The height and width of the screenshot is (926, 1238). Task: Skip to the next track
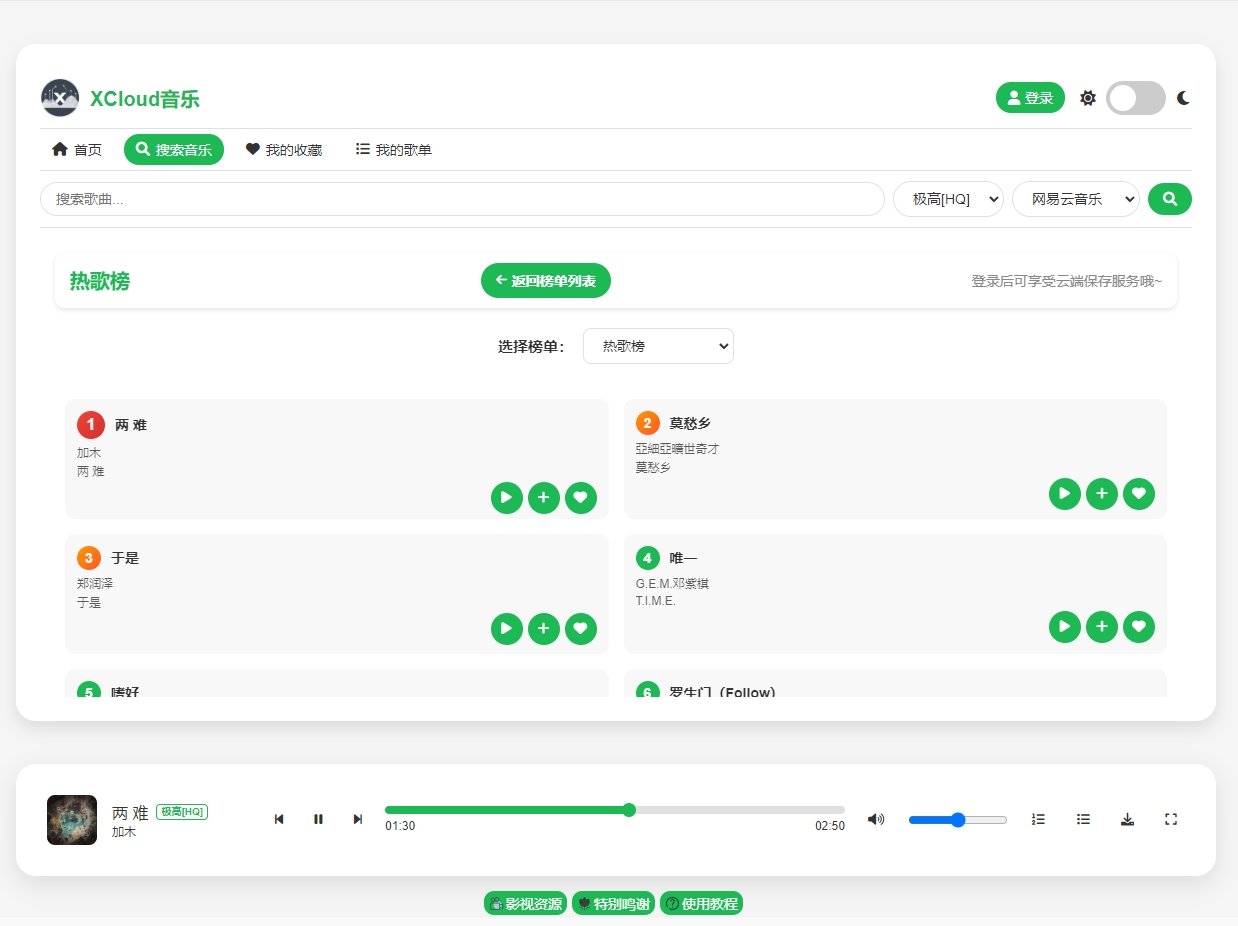[x=358, y=820]
